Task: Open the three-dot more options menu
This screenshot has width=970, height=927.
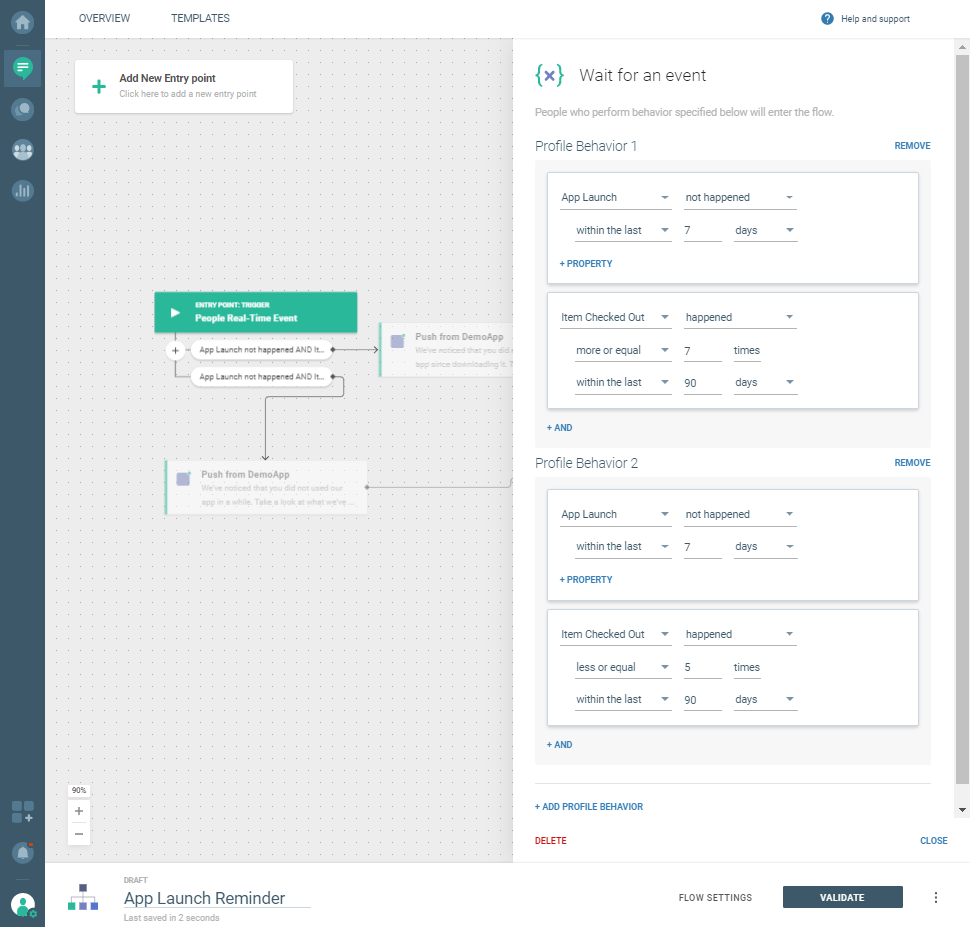Action: [936, 897]
